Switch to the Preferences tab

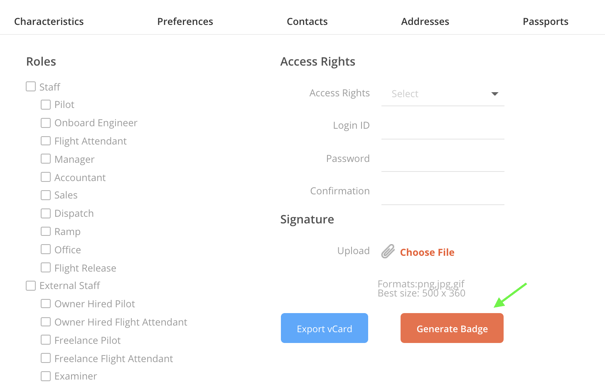click(x=185, y=21)
